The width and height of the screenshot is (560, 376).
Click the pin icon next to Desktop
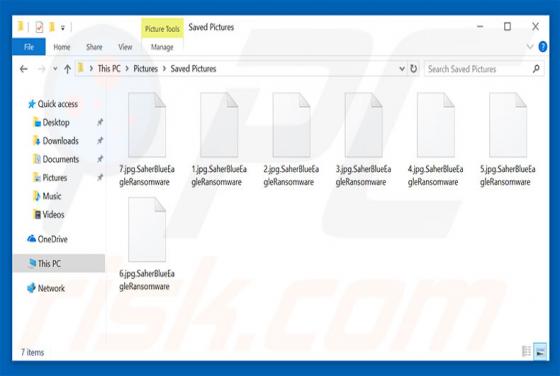click(100, 122)
